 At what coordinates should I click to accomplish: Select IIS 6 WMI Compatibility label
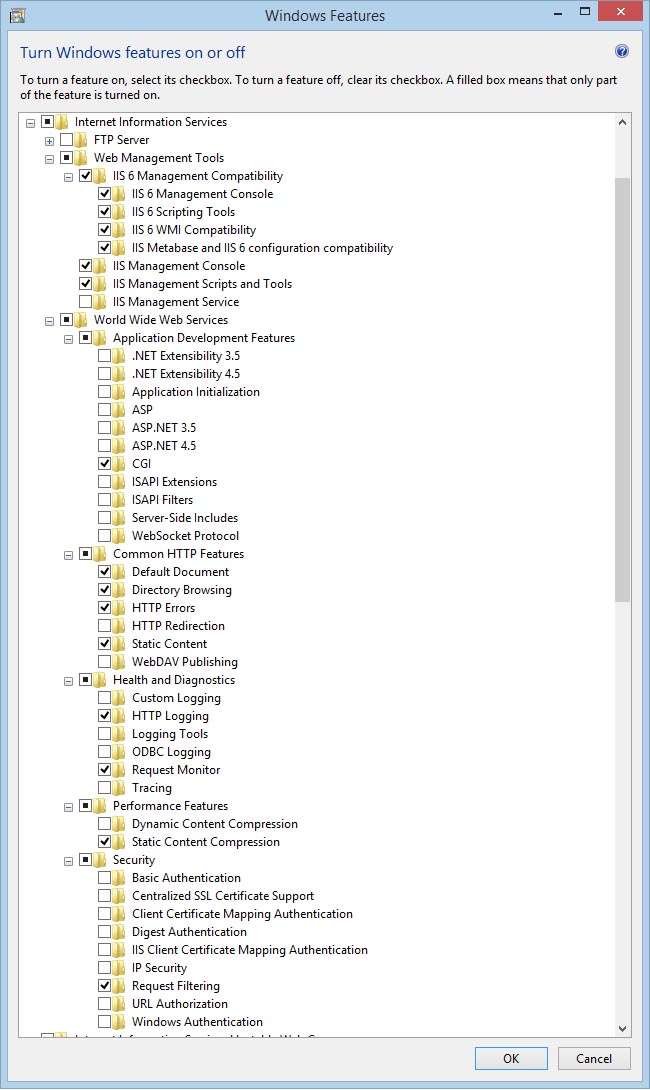194,229
